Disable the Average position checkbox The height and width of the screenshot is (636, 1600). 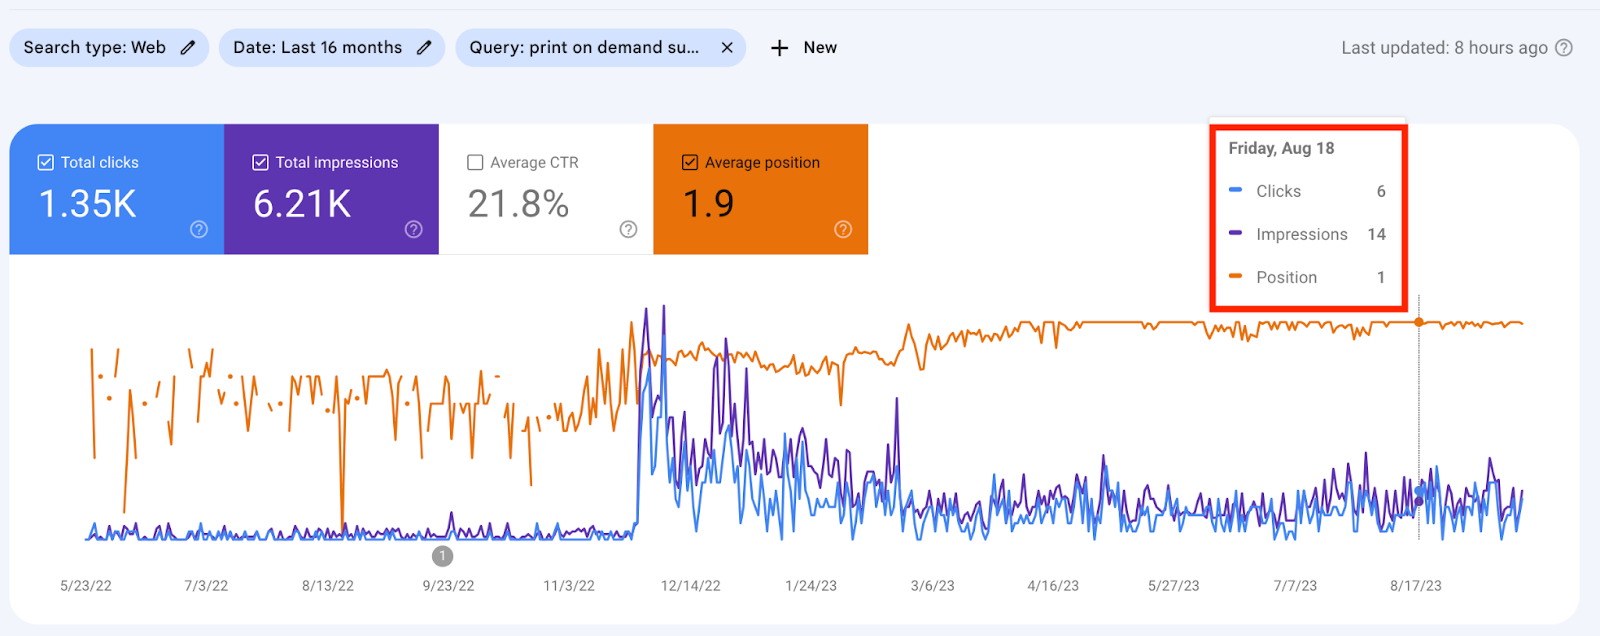[689, 162]
